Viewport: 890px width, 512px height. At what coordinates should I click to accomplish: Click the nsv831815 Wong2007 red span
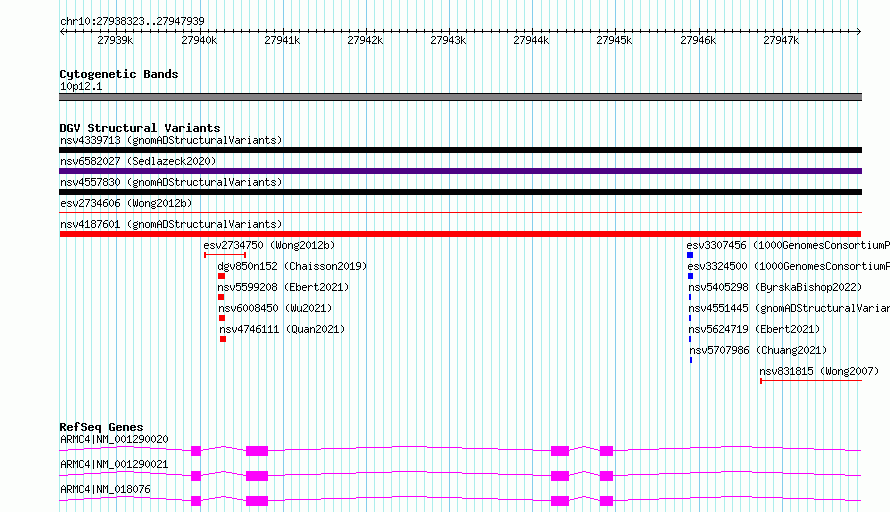point(811,381)
